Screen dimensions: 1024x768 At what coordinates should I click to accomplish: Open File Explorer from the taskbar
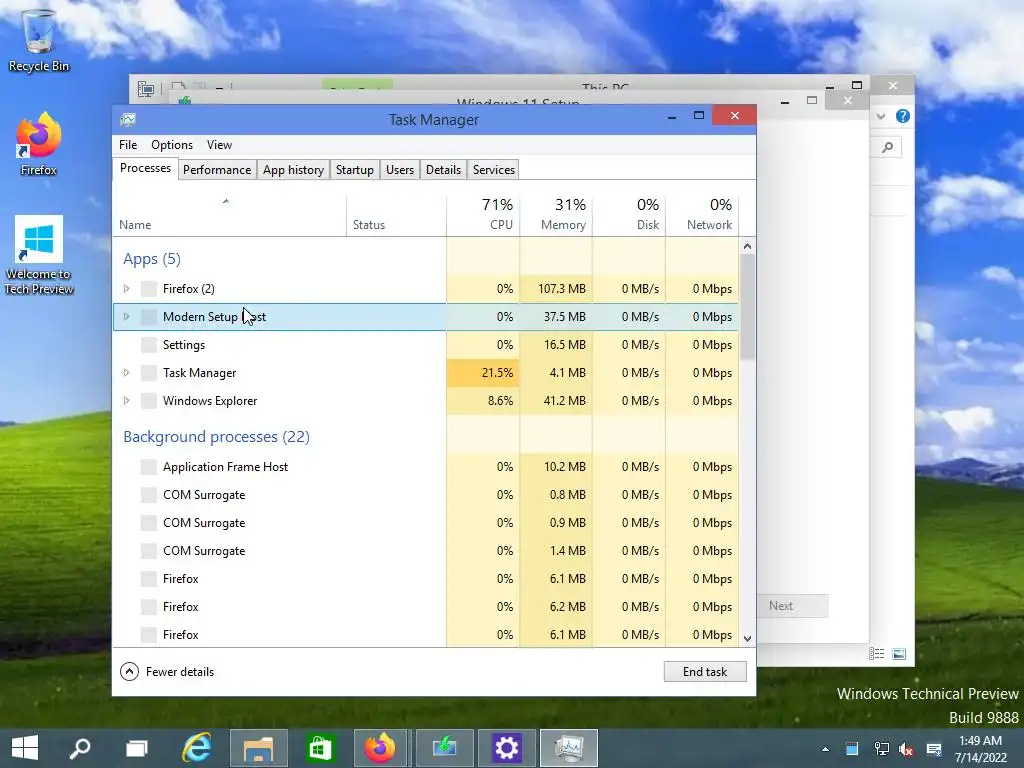click(x=259, y=748)
